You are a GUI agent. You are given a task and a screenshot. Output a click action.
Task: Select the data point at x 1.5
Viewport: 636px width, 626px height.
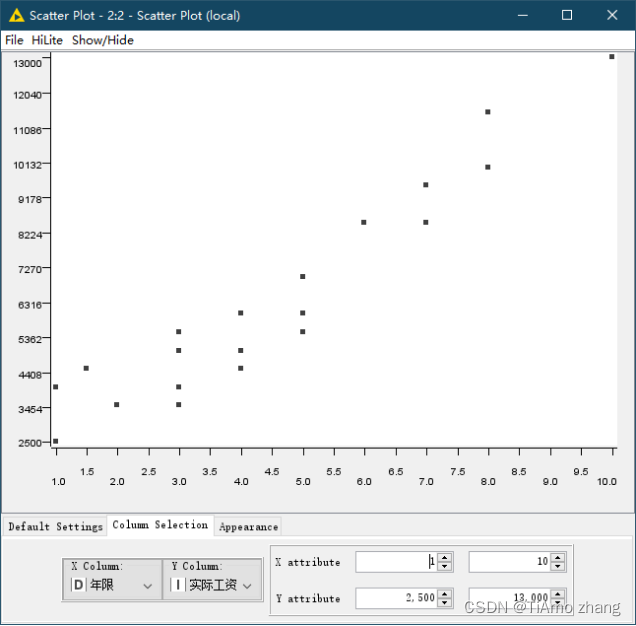pos(86,368)
